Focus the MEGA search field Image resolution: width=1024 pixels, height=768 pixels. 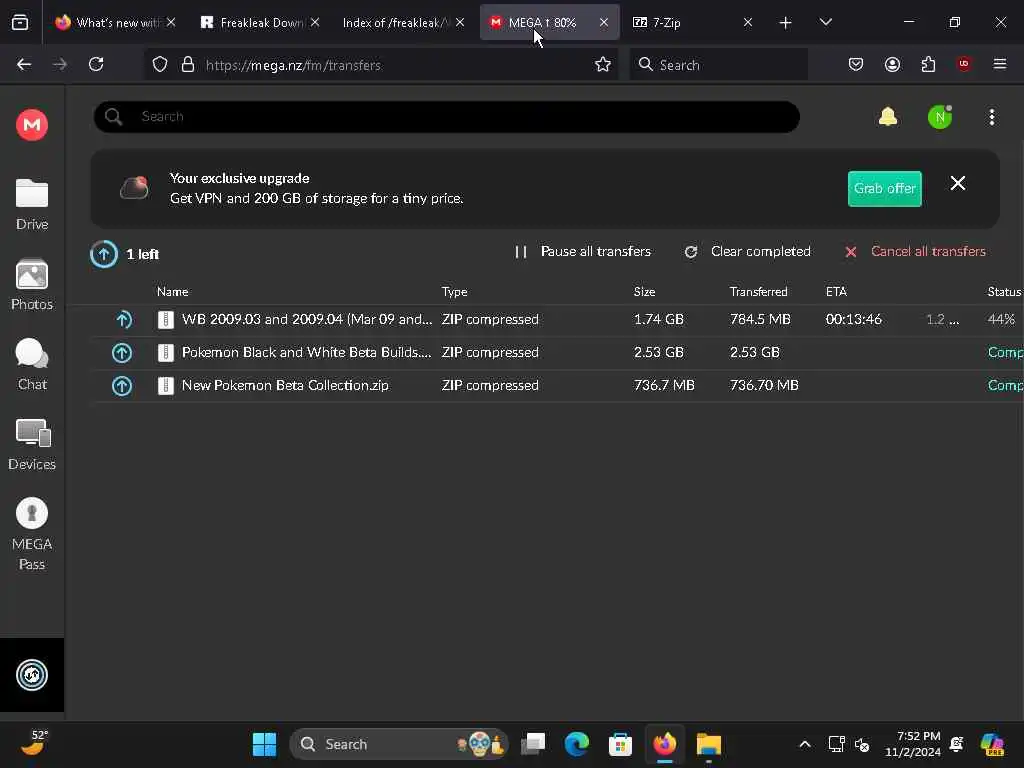click(x=447, y=117)
